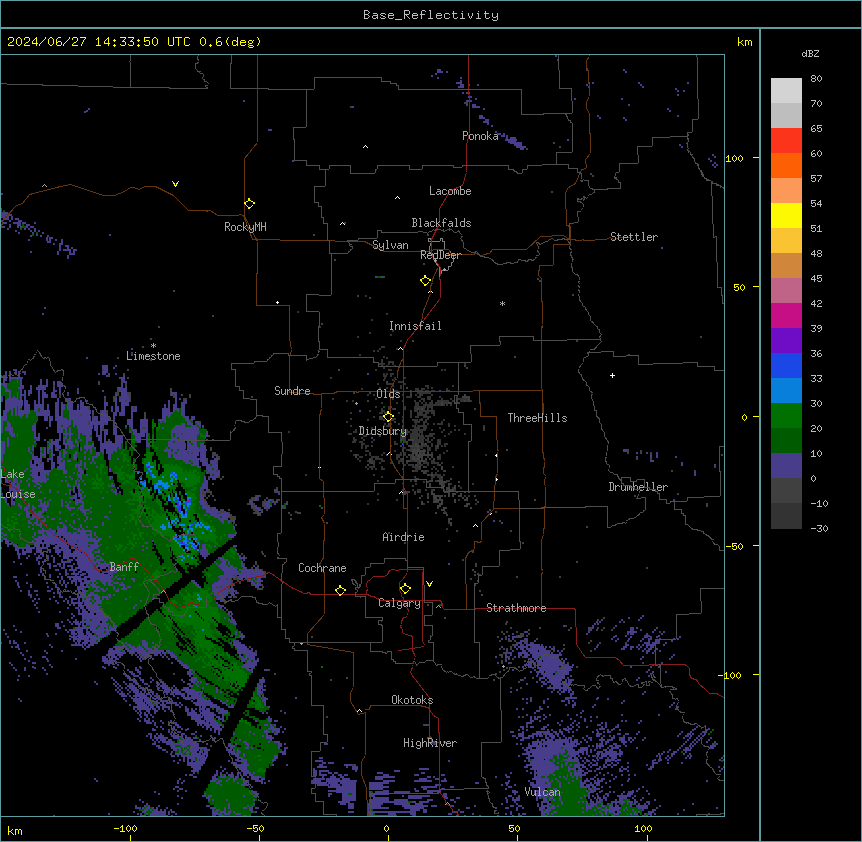Screen dimensions: 862x842
Task: Pick the bright green 20-30 dBZ legend swatch
Action: [x=786, y=416]
